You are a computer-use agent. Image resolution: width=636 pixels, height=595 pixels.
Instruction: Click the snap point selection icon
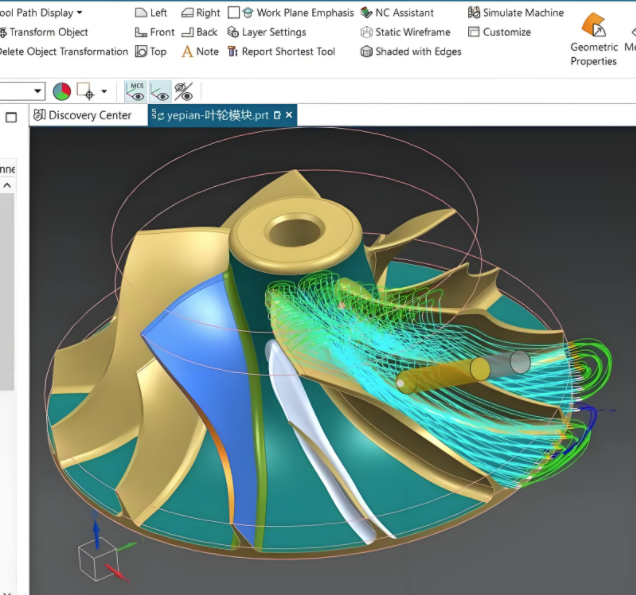(86, 91)
